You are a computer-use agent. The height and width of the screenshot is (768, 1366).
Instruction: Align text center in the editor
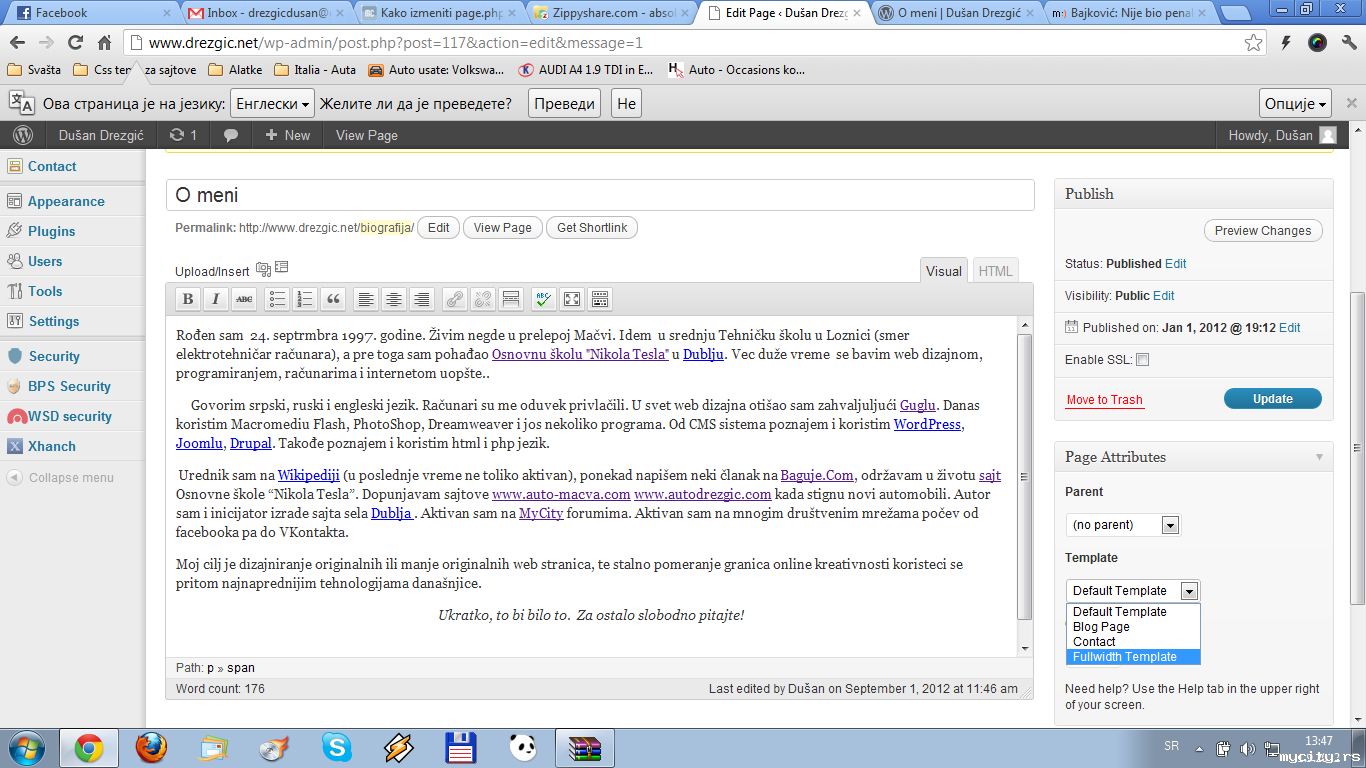[394, 299]
